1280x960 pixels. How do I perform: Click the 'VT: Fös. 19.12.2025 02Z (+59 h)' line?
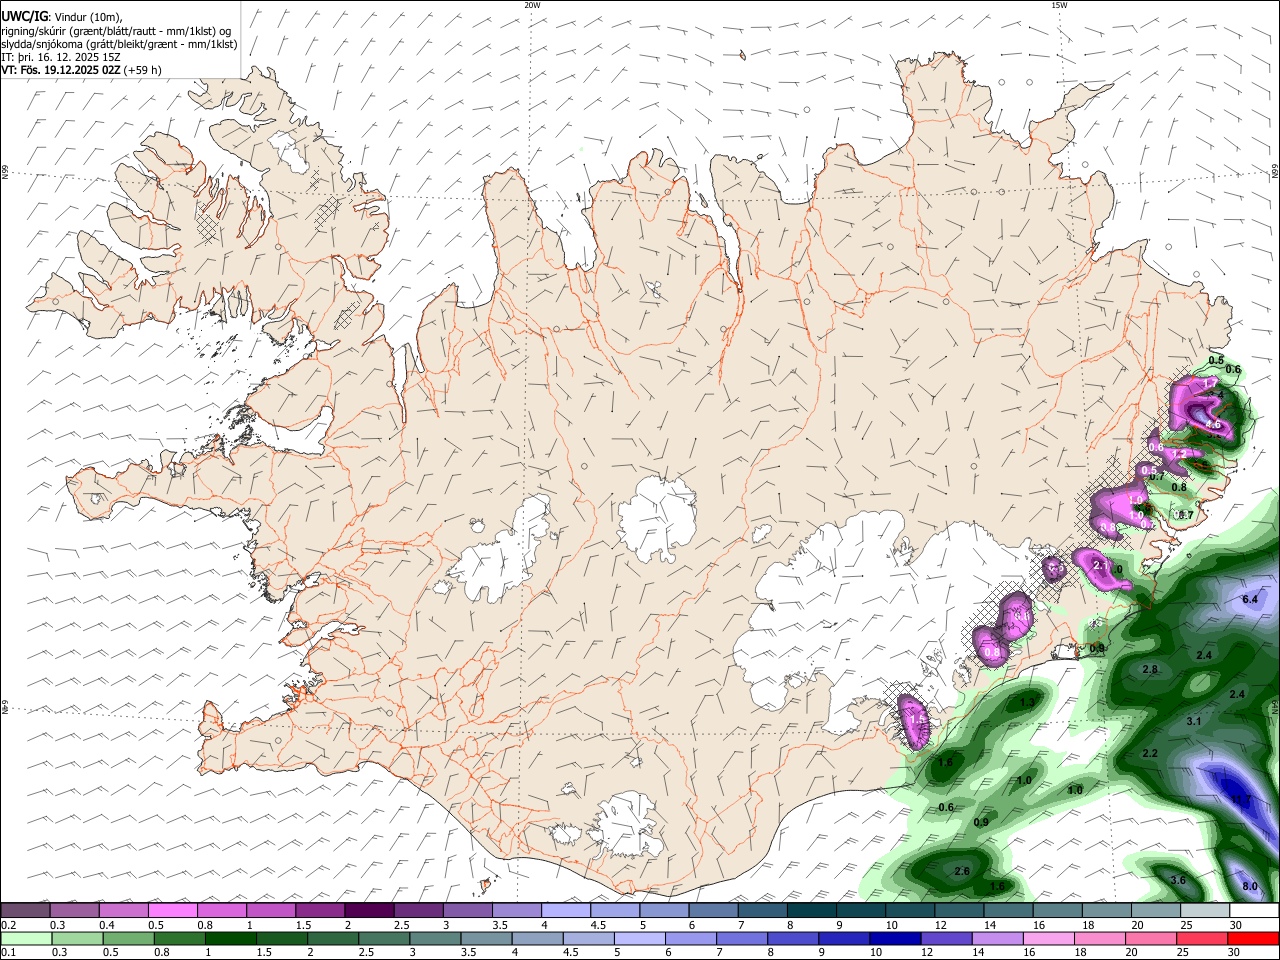coord(81,70)
